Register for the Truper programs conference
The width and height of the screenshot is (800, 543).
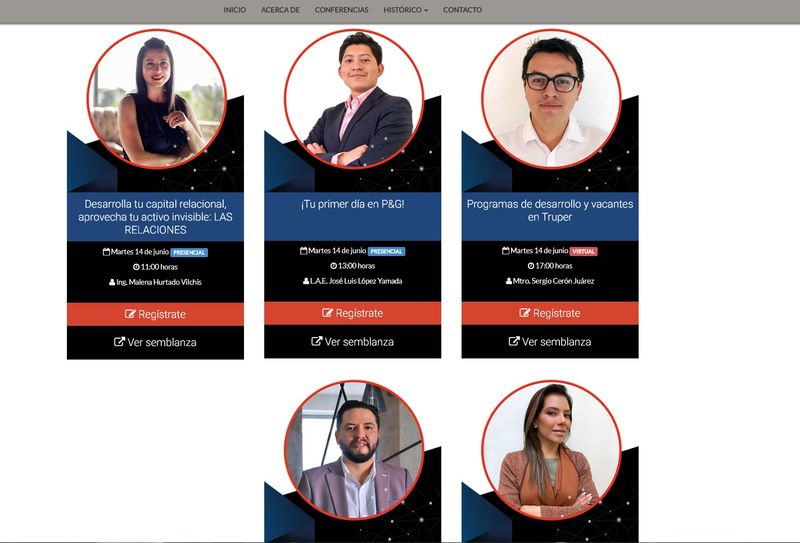(x=550, y=313)
